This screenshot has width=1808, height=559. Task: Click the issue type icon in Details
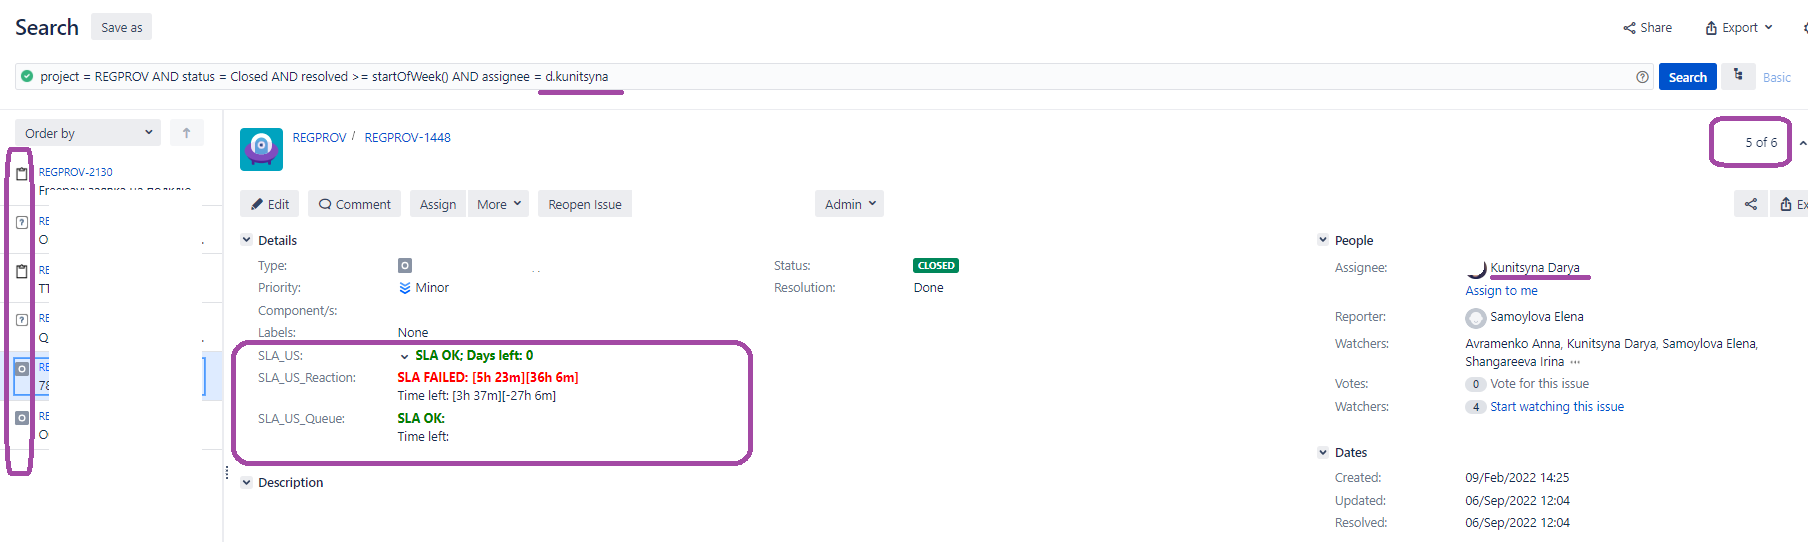[405, 266]
